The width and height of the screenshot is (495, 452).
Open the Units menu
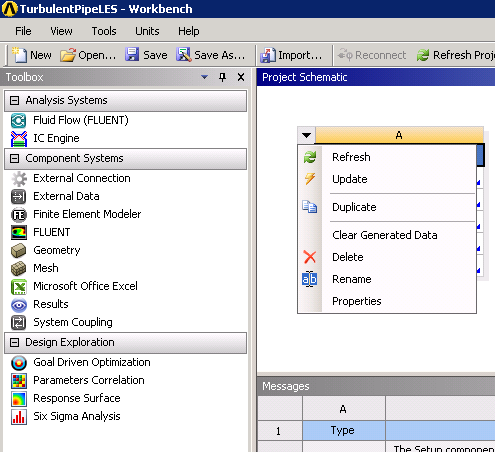pyautogui.click(x=147, y=31)
